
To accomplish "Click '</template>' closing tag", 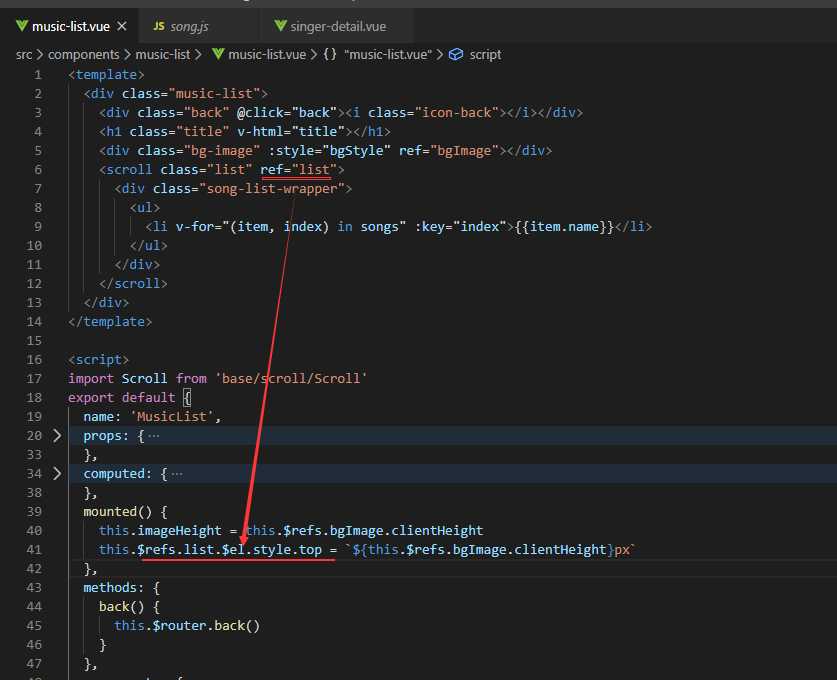I will coord(110,321).
